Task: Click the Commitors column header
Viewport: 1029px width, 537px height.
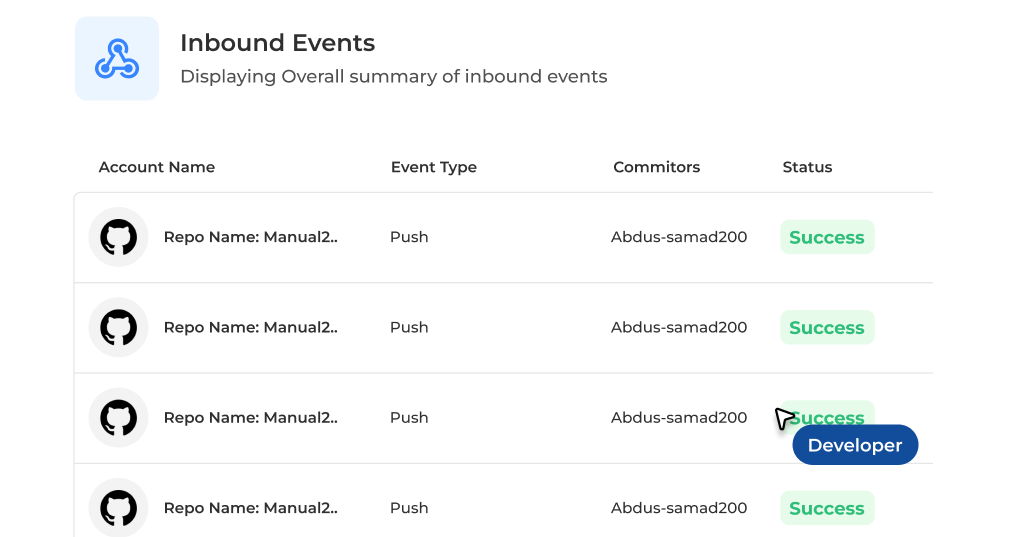Action: [657, 167]
